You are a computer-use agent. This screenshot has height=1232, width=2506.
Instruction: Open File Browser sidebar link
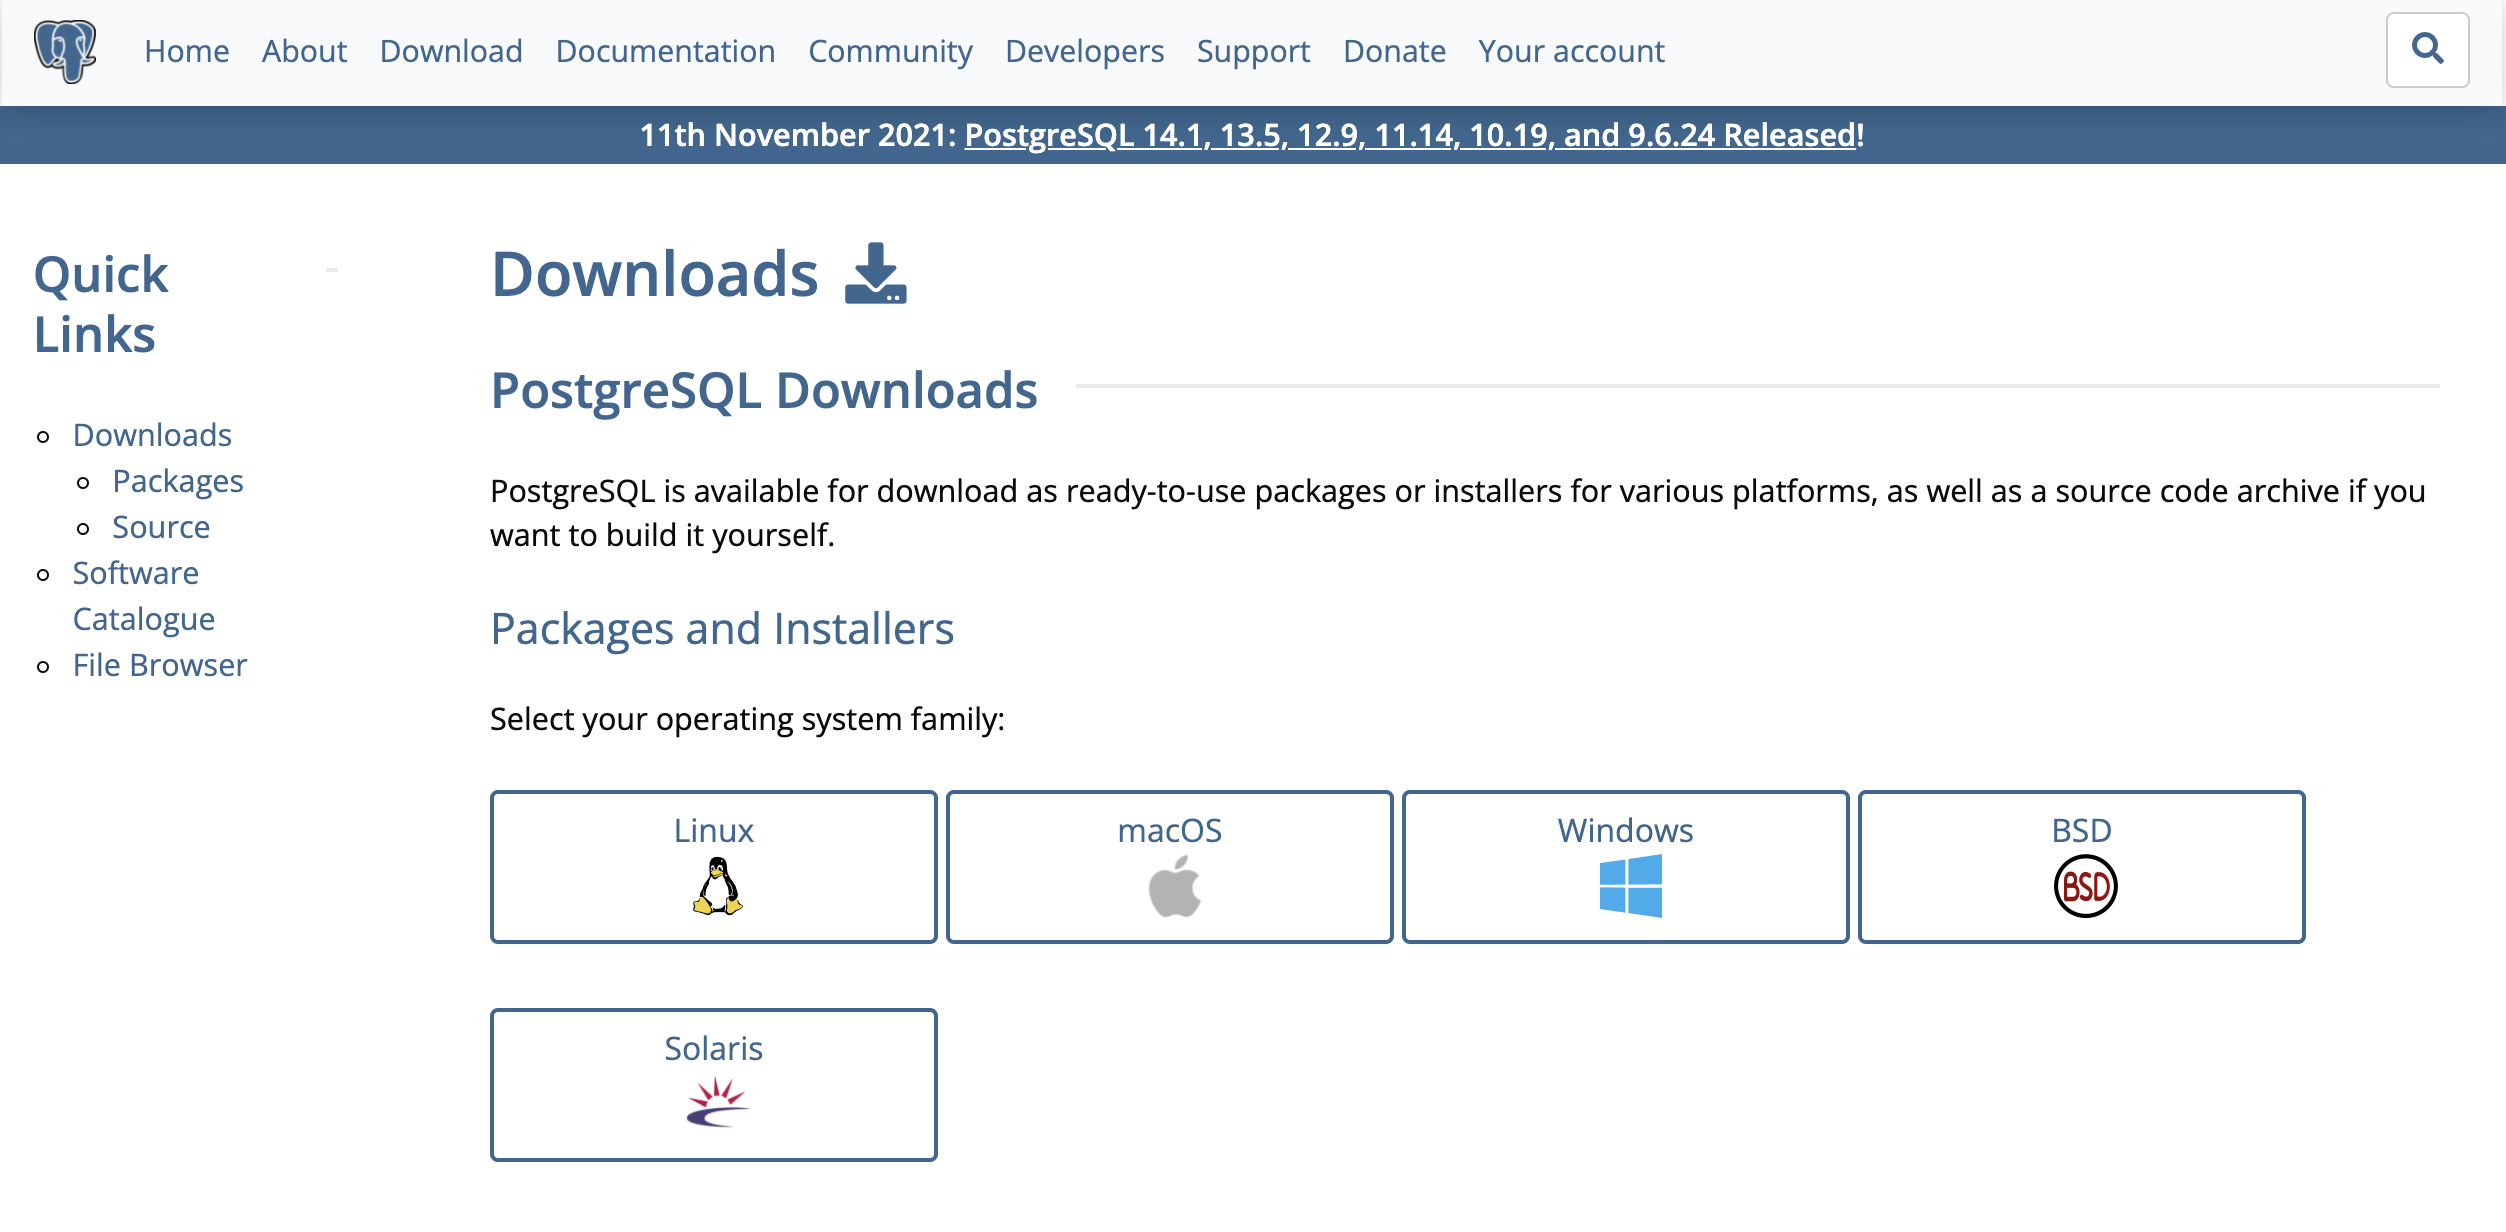160,665
